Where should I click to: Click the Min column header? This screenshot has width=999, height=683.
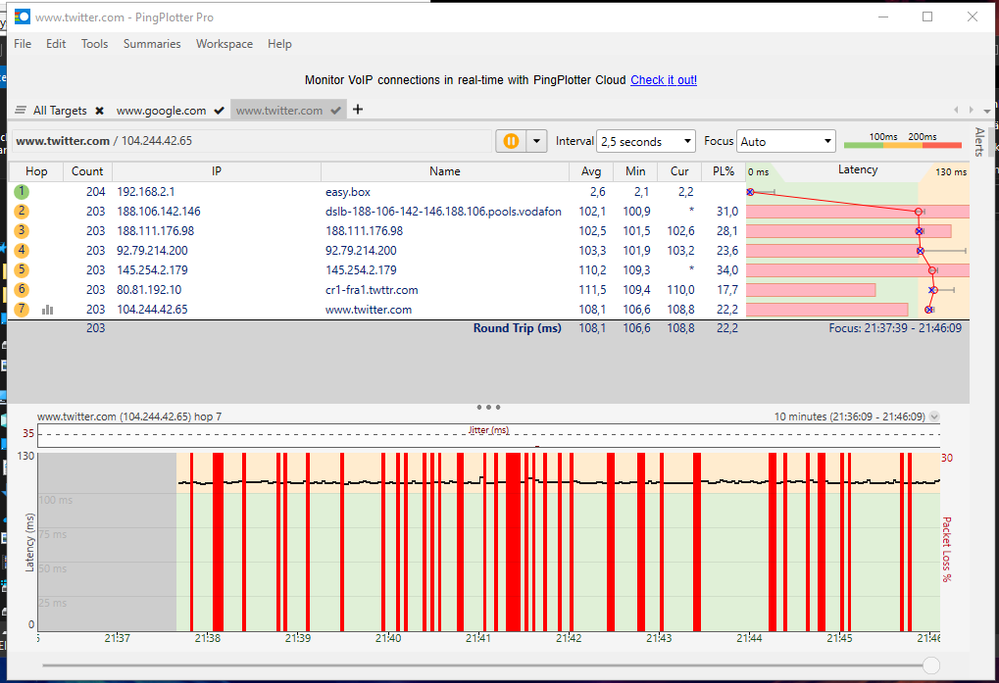[x=635, y=171]
